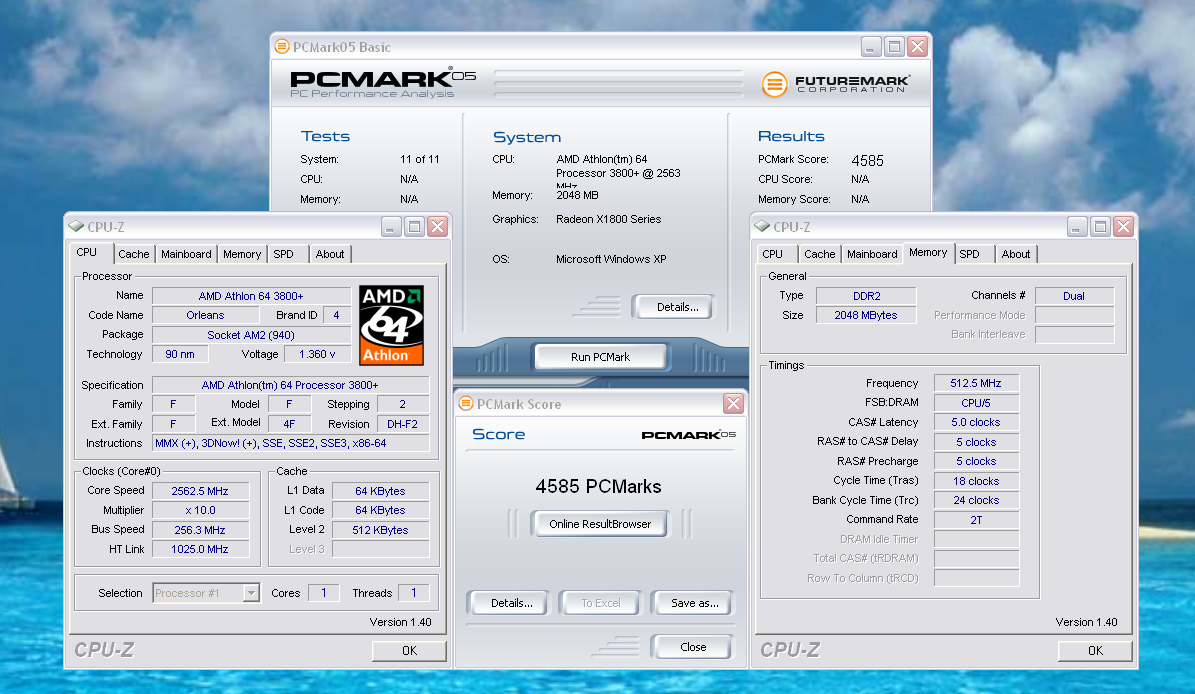The height and width of the screenshot is (694, 1195).
Task: Close the PCMark Score dialog with X
Action: pyautogui.click(x=733, y=404)
